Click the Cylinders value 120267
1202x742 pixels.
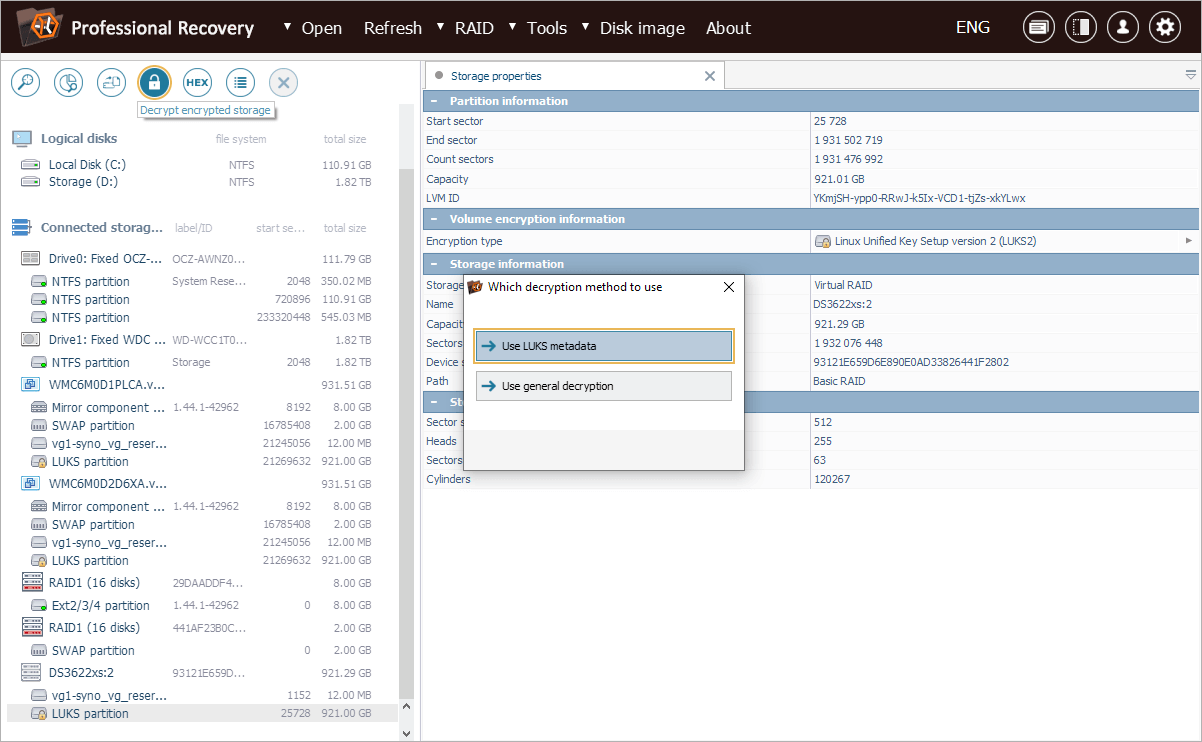(x=831, y=479)
